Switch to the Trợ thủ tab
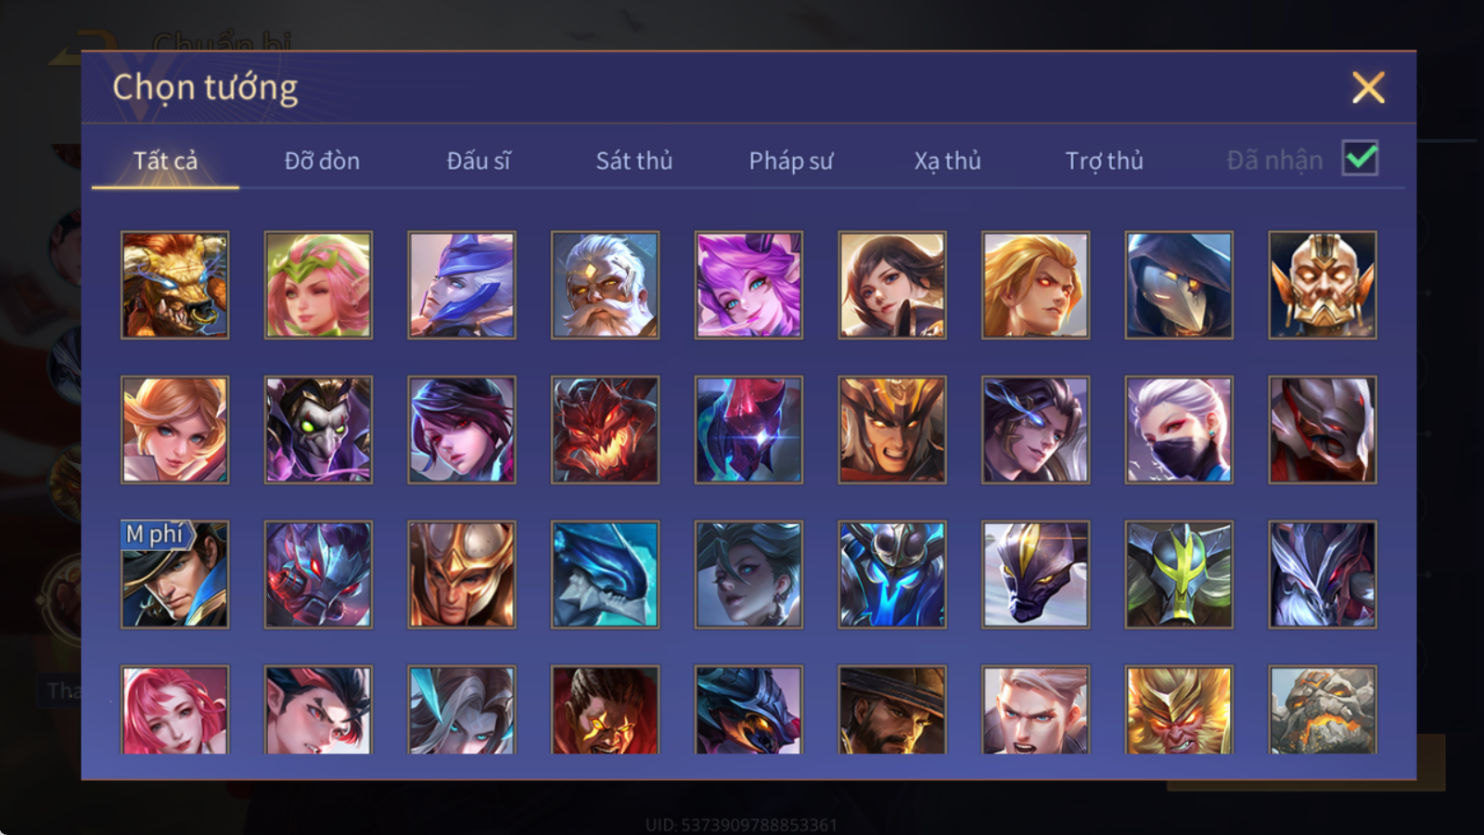 click(x=1104, y=160)
